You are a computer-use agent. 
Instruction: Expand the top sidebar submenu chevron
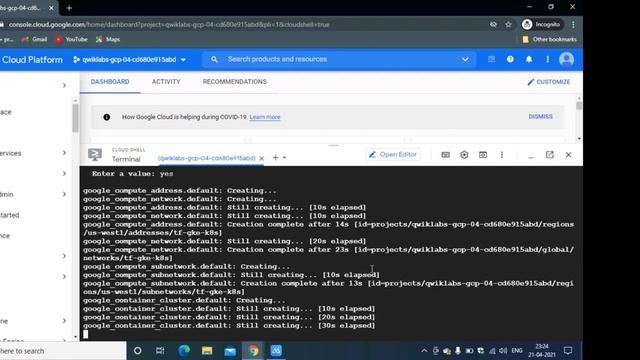click(x=64, y=85)
